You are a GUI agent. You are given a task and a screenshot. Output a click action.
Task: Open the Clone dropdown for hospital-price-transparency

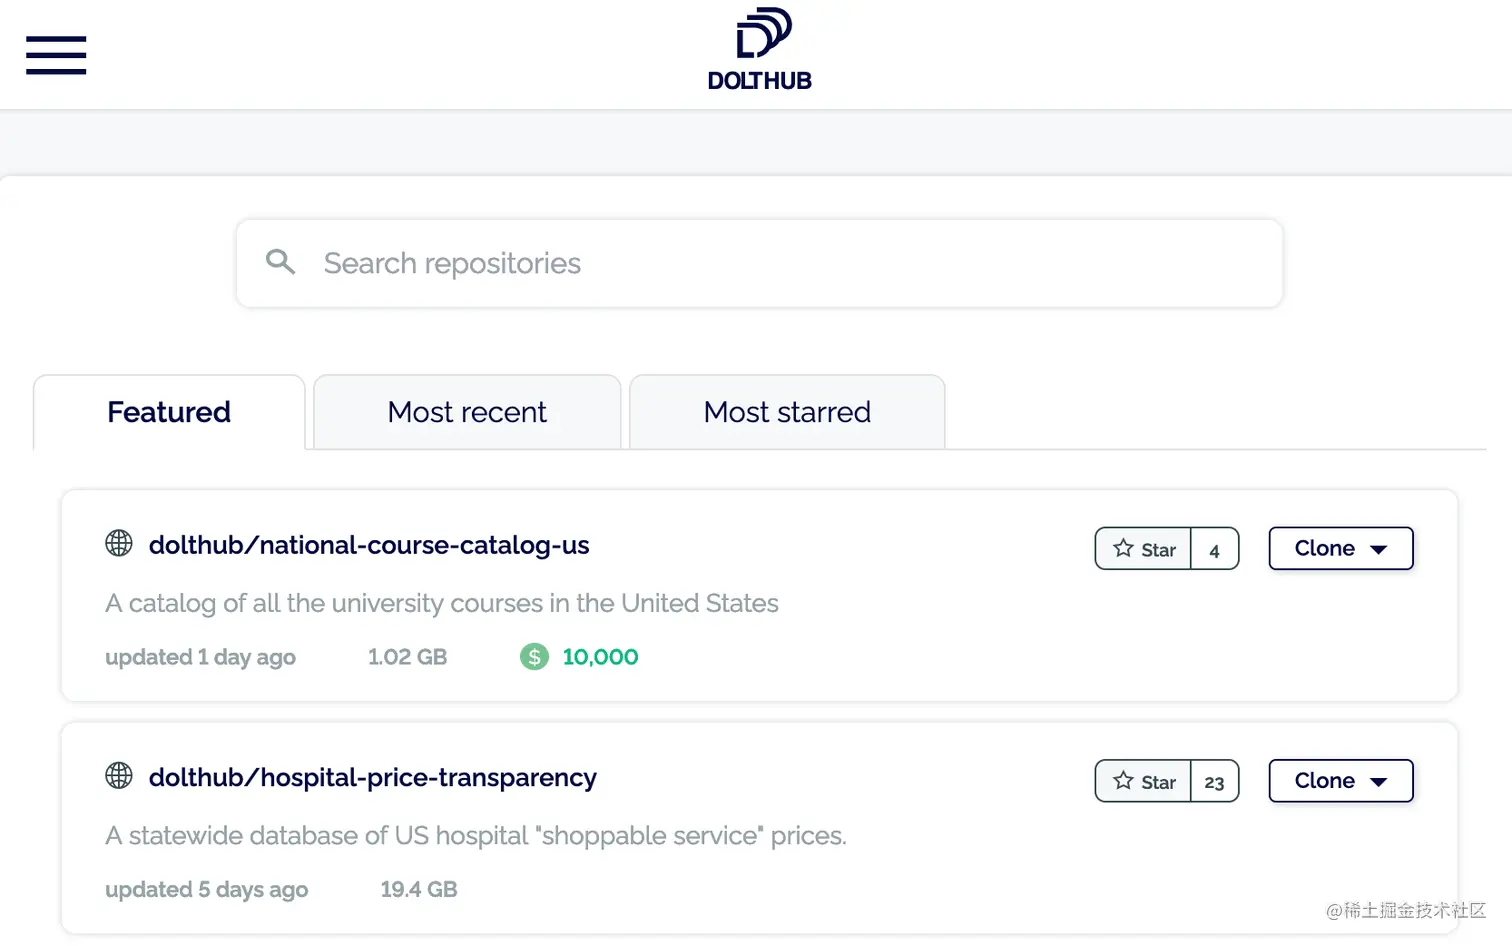(x=1340, y=781)
